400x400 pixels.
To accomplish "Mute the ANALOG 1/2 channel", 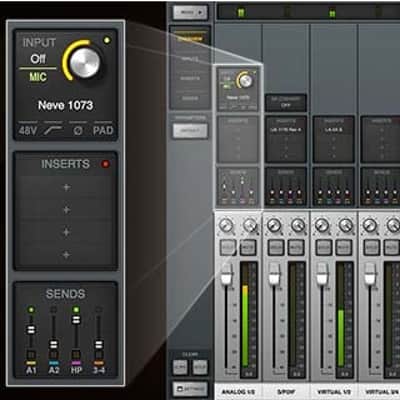I will pos(248,248).
